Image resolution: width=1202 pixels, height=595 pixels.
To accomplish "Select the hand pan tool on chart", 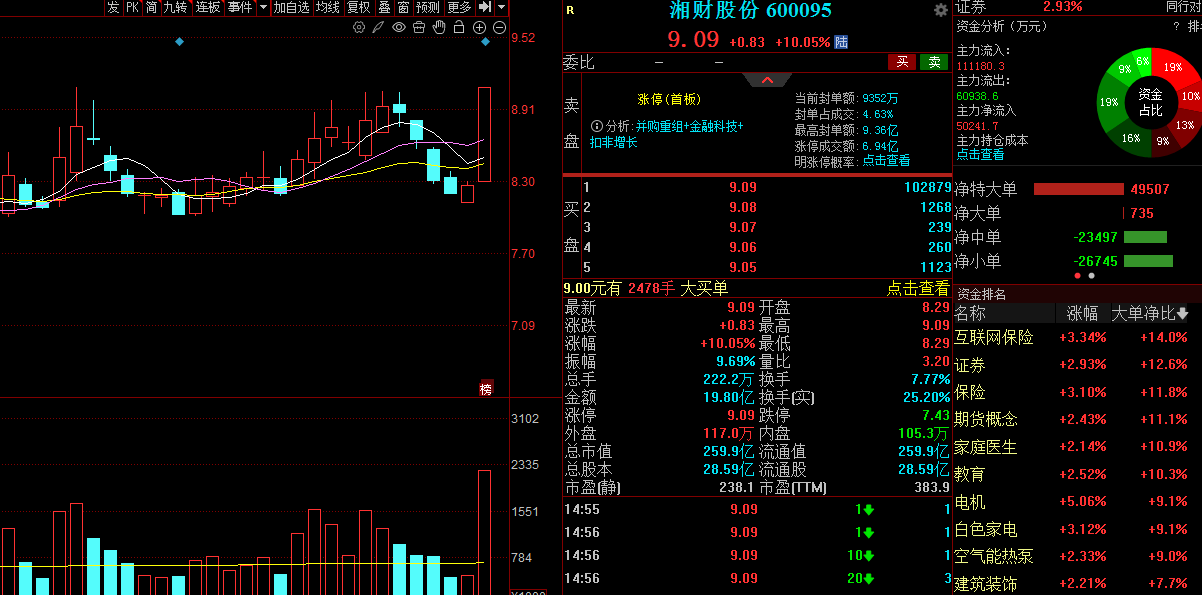I will tap(439, 27).
